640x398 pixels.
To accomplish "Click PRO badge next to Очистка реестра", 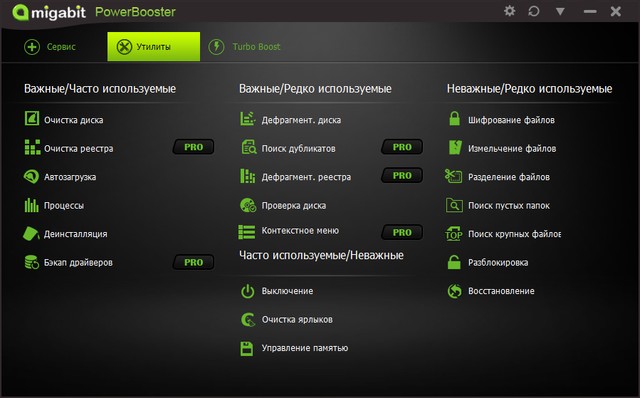I will pyautogui.click(x=193, y=147).
